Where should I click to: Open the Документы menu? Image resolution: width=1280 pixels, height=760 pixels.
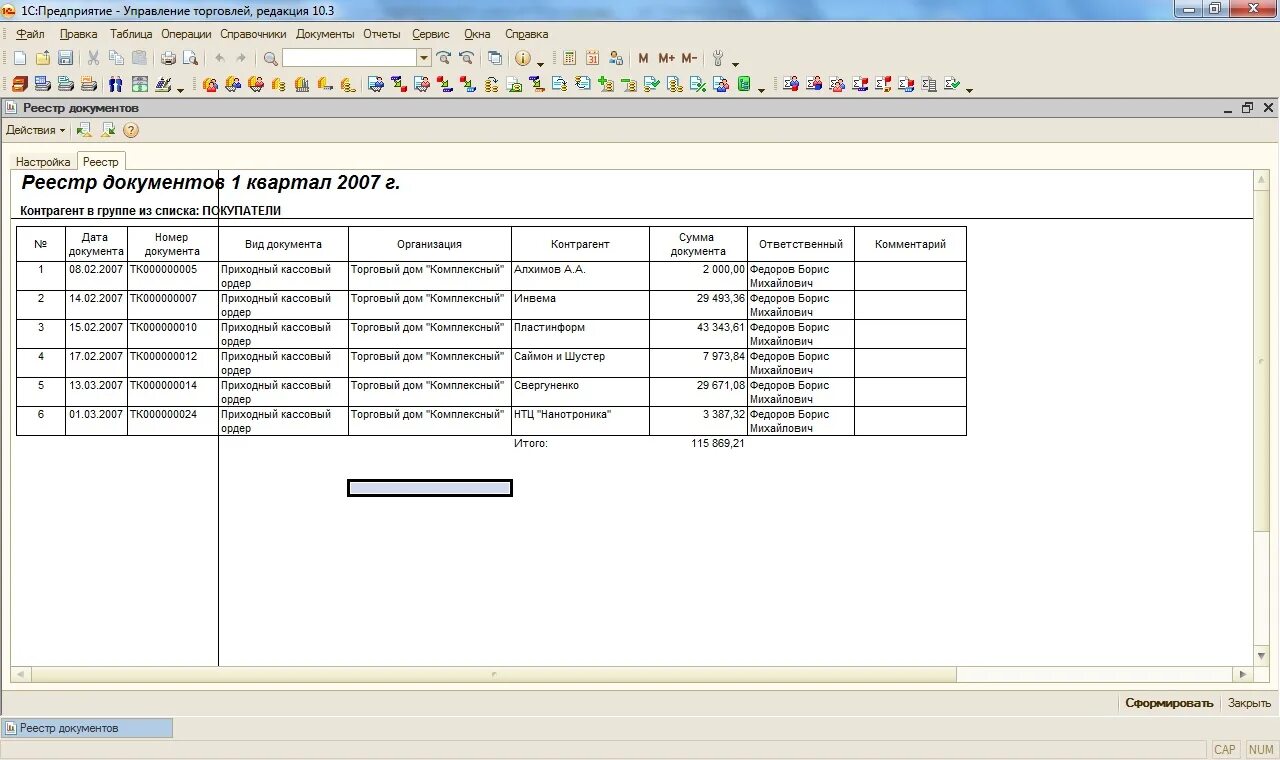[x=325, y=34]
